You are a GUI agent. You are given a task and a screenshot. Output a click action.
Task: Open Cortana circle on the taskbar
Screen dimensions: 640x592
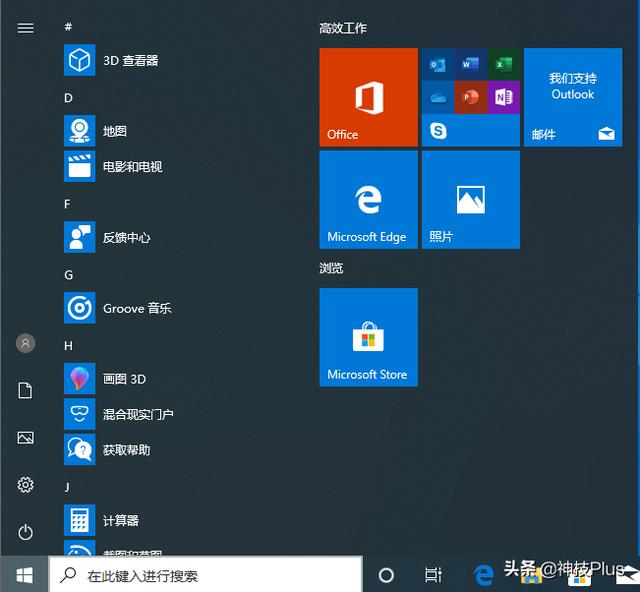tap(386, 575)
